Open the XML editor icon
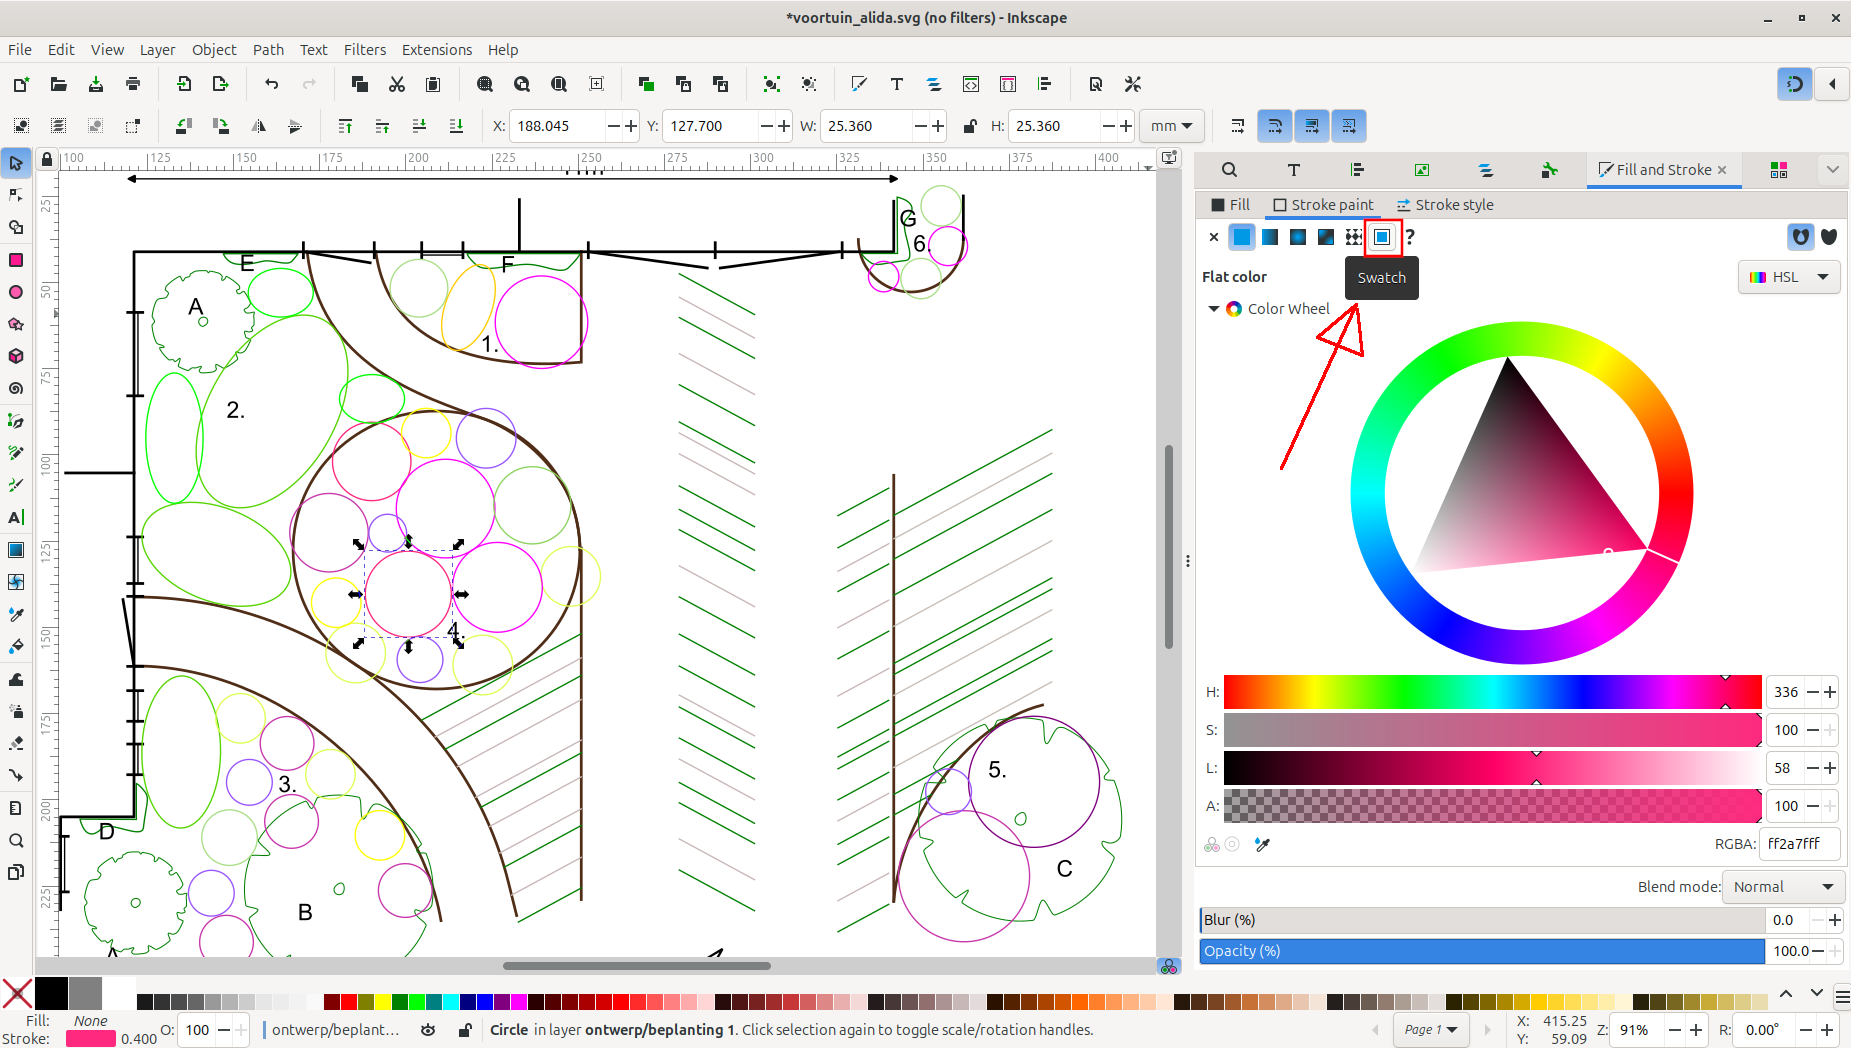 971,84
